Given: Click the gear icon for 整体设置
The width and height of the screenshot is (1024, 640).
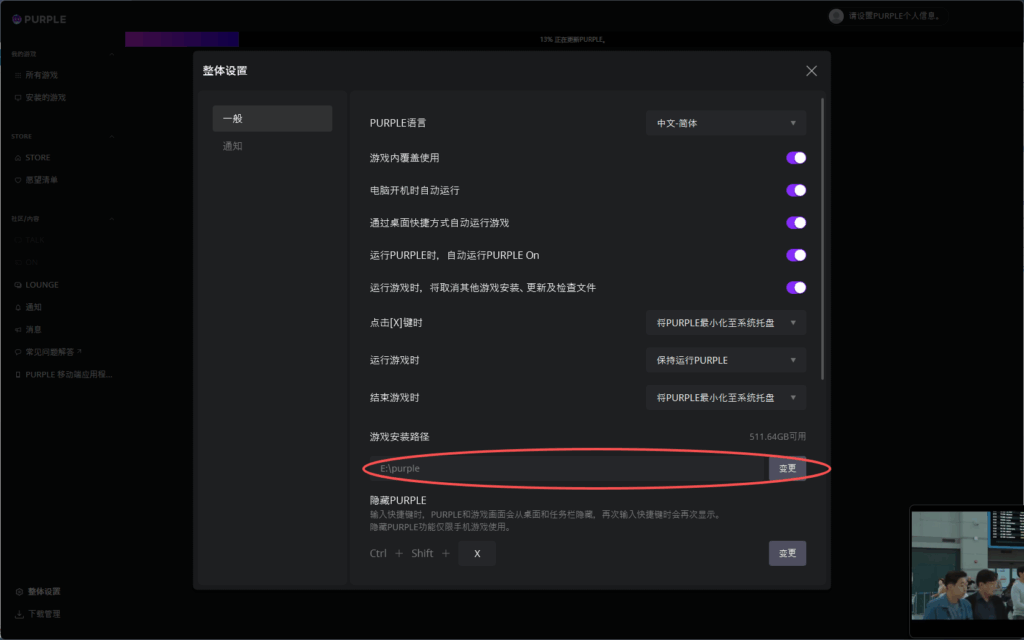Looking at the screenshot, I should click(x=19, y=592).
